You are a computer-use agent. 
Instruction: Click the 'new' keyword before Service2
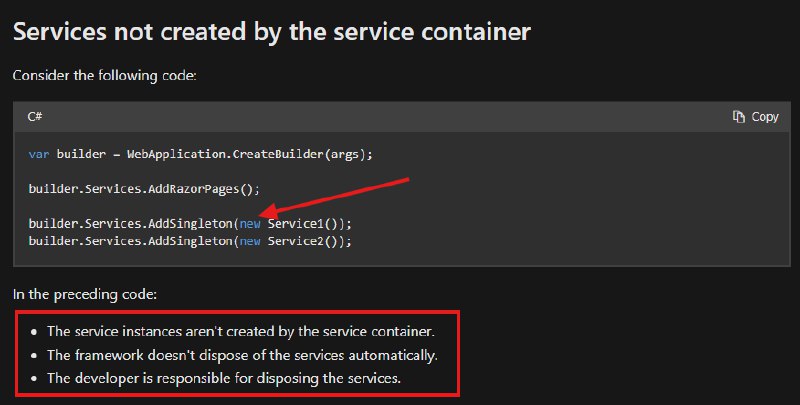tap(250, 241)
